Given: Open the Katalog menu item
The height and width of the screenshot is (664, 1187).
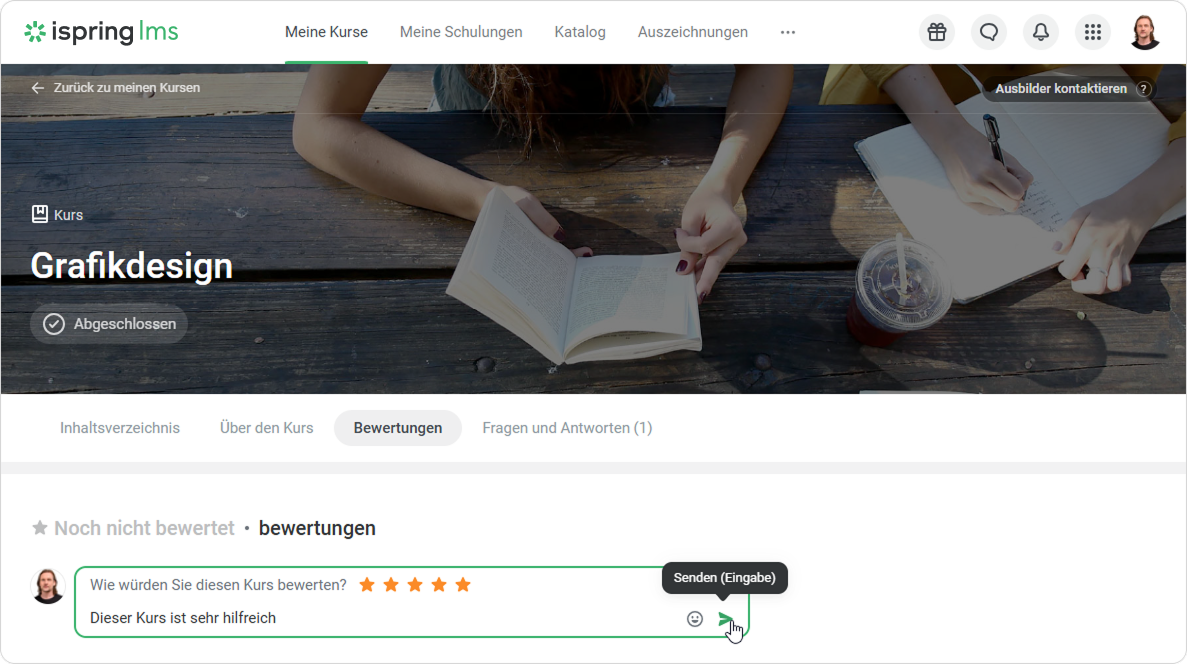Looking at the screenshot, I should pos(580,32).
